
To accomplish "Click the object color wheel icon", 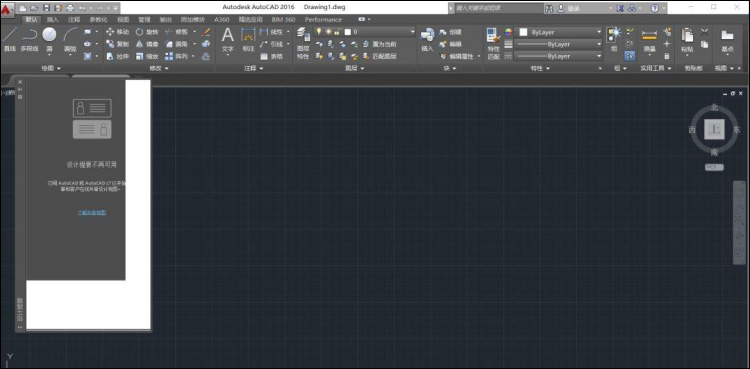I will click(508, 32).
